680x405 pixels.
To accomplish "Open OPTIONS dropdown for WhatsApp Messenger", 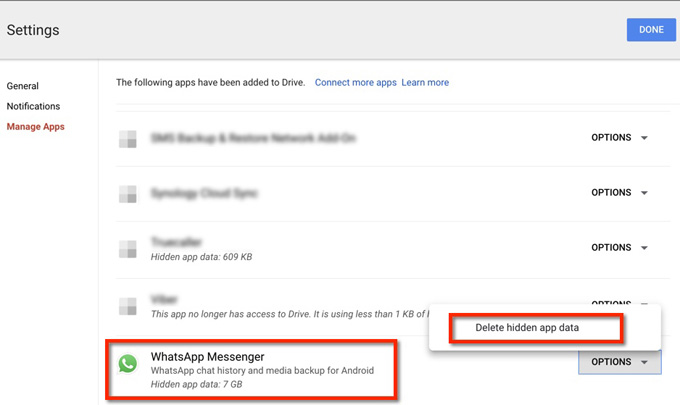I will pos(620,362).
